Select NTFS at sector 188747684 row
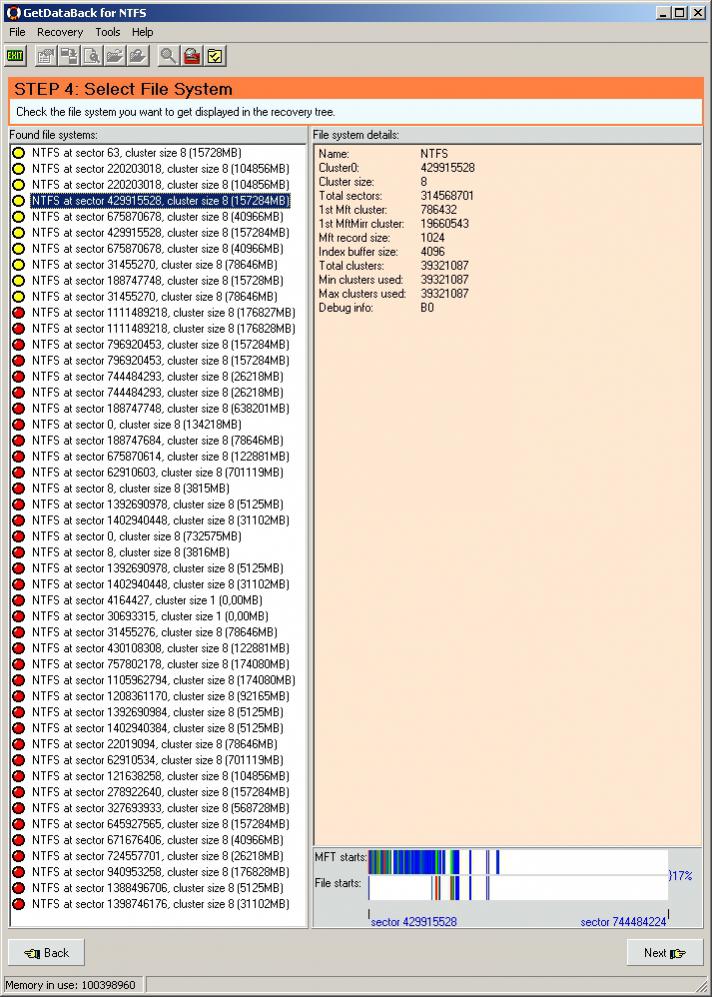This screenshot has width=712, height=997. pos(158,440)
